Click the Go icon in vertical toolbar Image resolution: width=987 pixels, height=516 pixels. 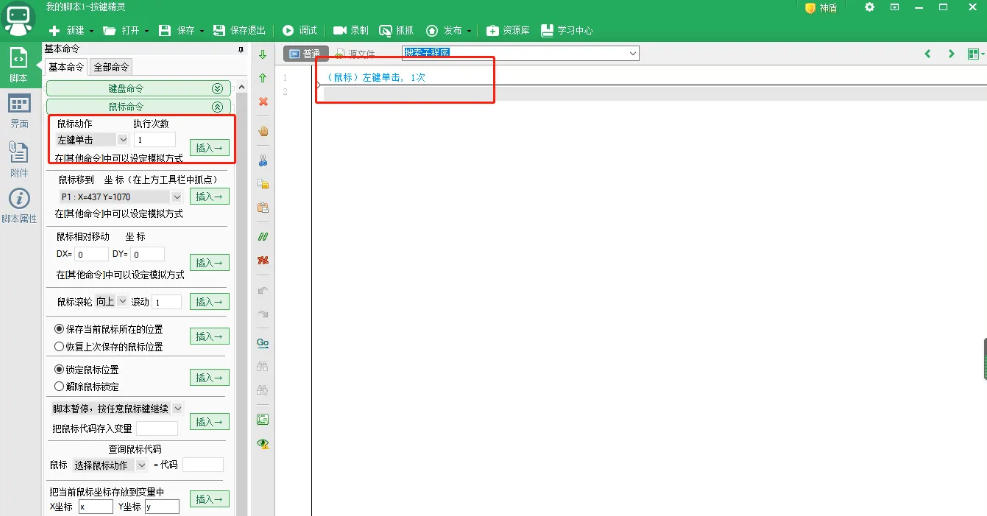point(263,343)
